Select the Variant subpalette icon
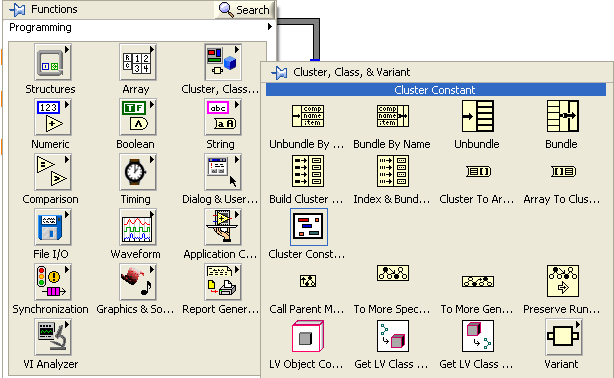 (563, 336)
